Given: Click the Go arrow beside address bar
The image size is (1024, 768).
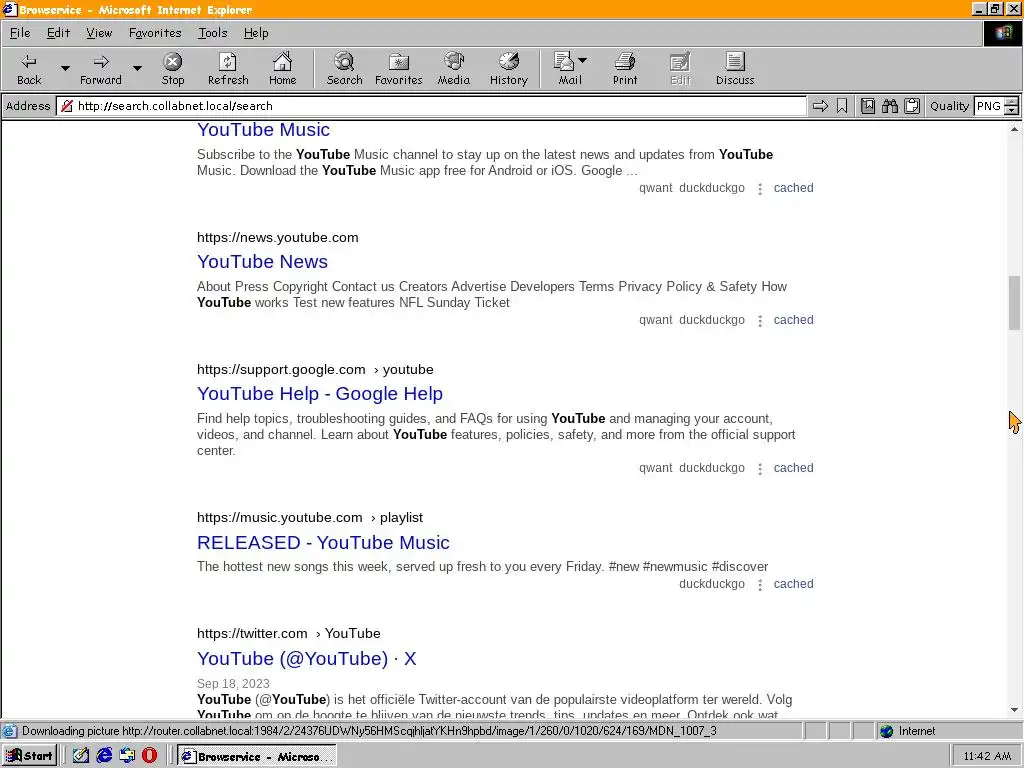Looking at the screenshot, I should click(820, 106).
